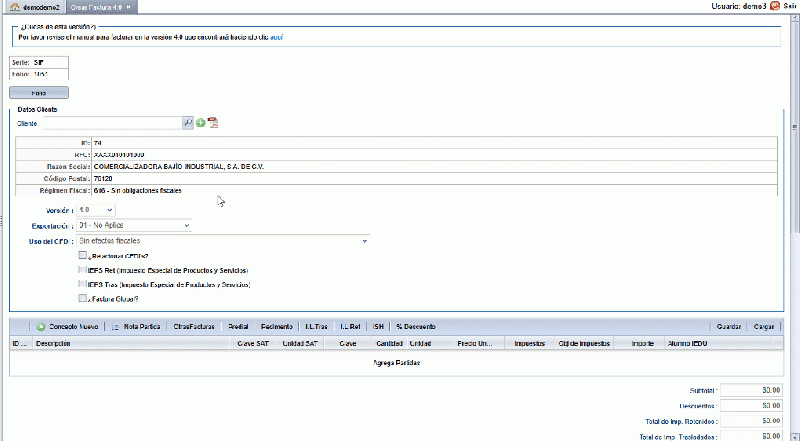Click the Concepto Nuevo label

click(73, 327)
